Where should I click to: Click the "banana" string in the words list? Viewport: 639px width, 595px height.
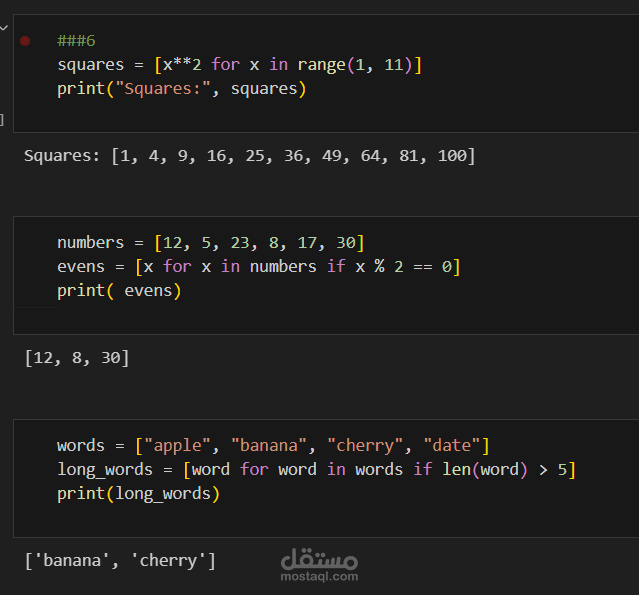click(x=269, y=445)
